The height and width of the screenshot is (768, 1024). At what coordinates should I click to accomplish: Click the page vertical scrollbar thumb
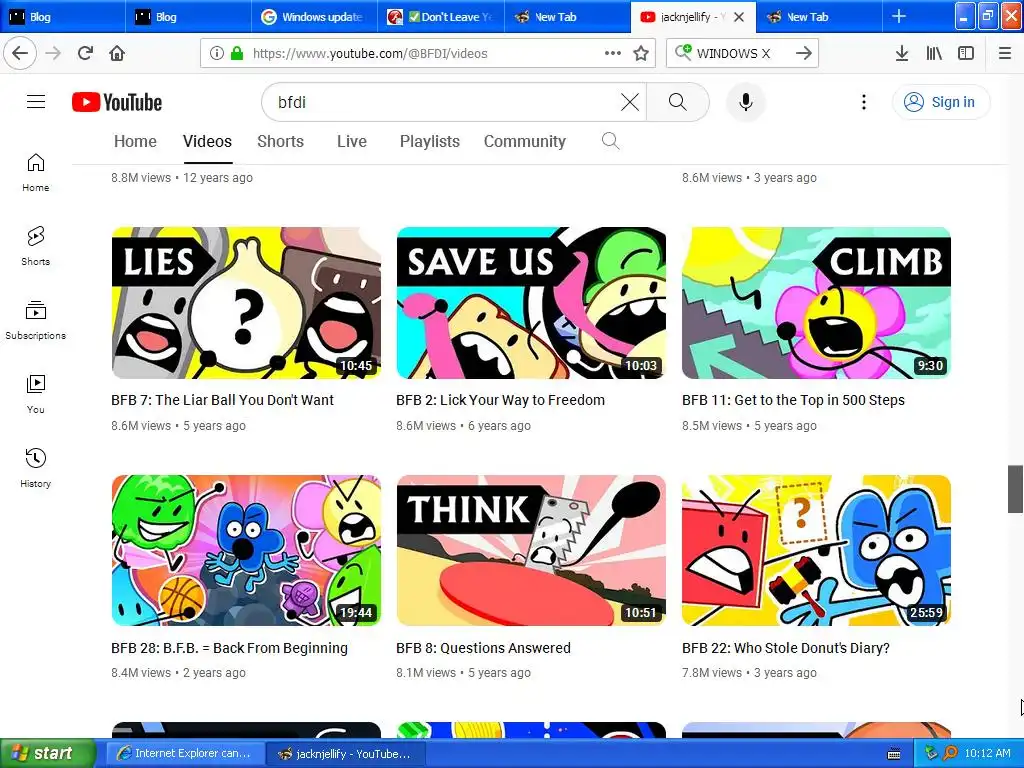coord(1015,489)
